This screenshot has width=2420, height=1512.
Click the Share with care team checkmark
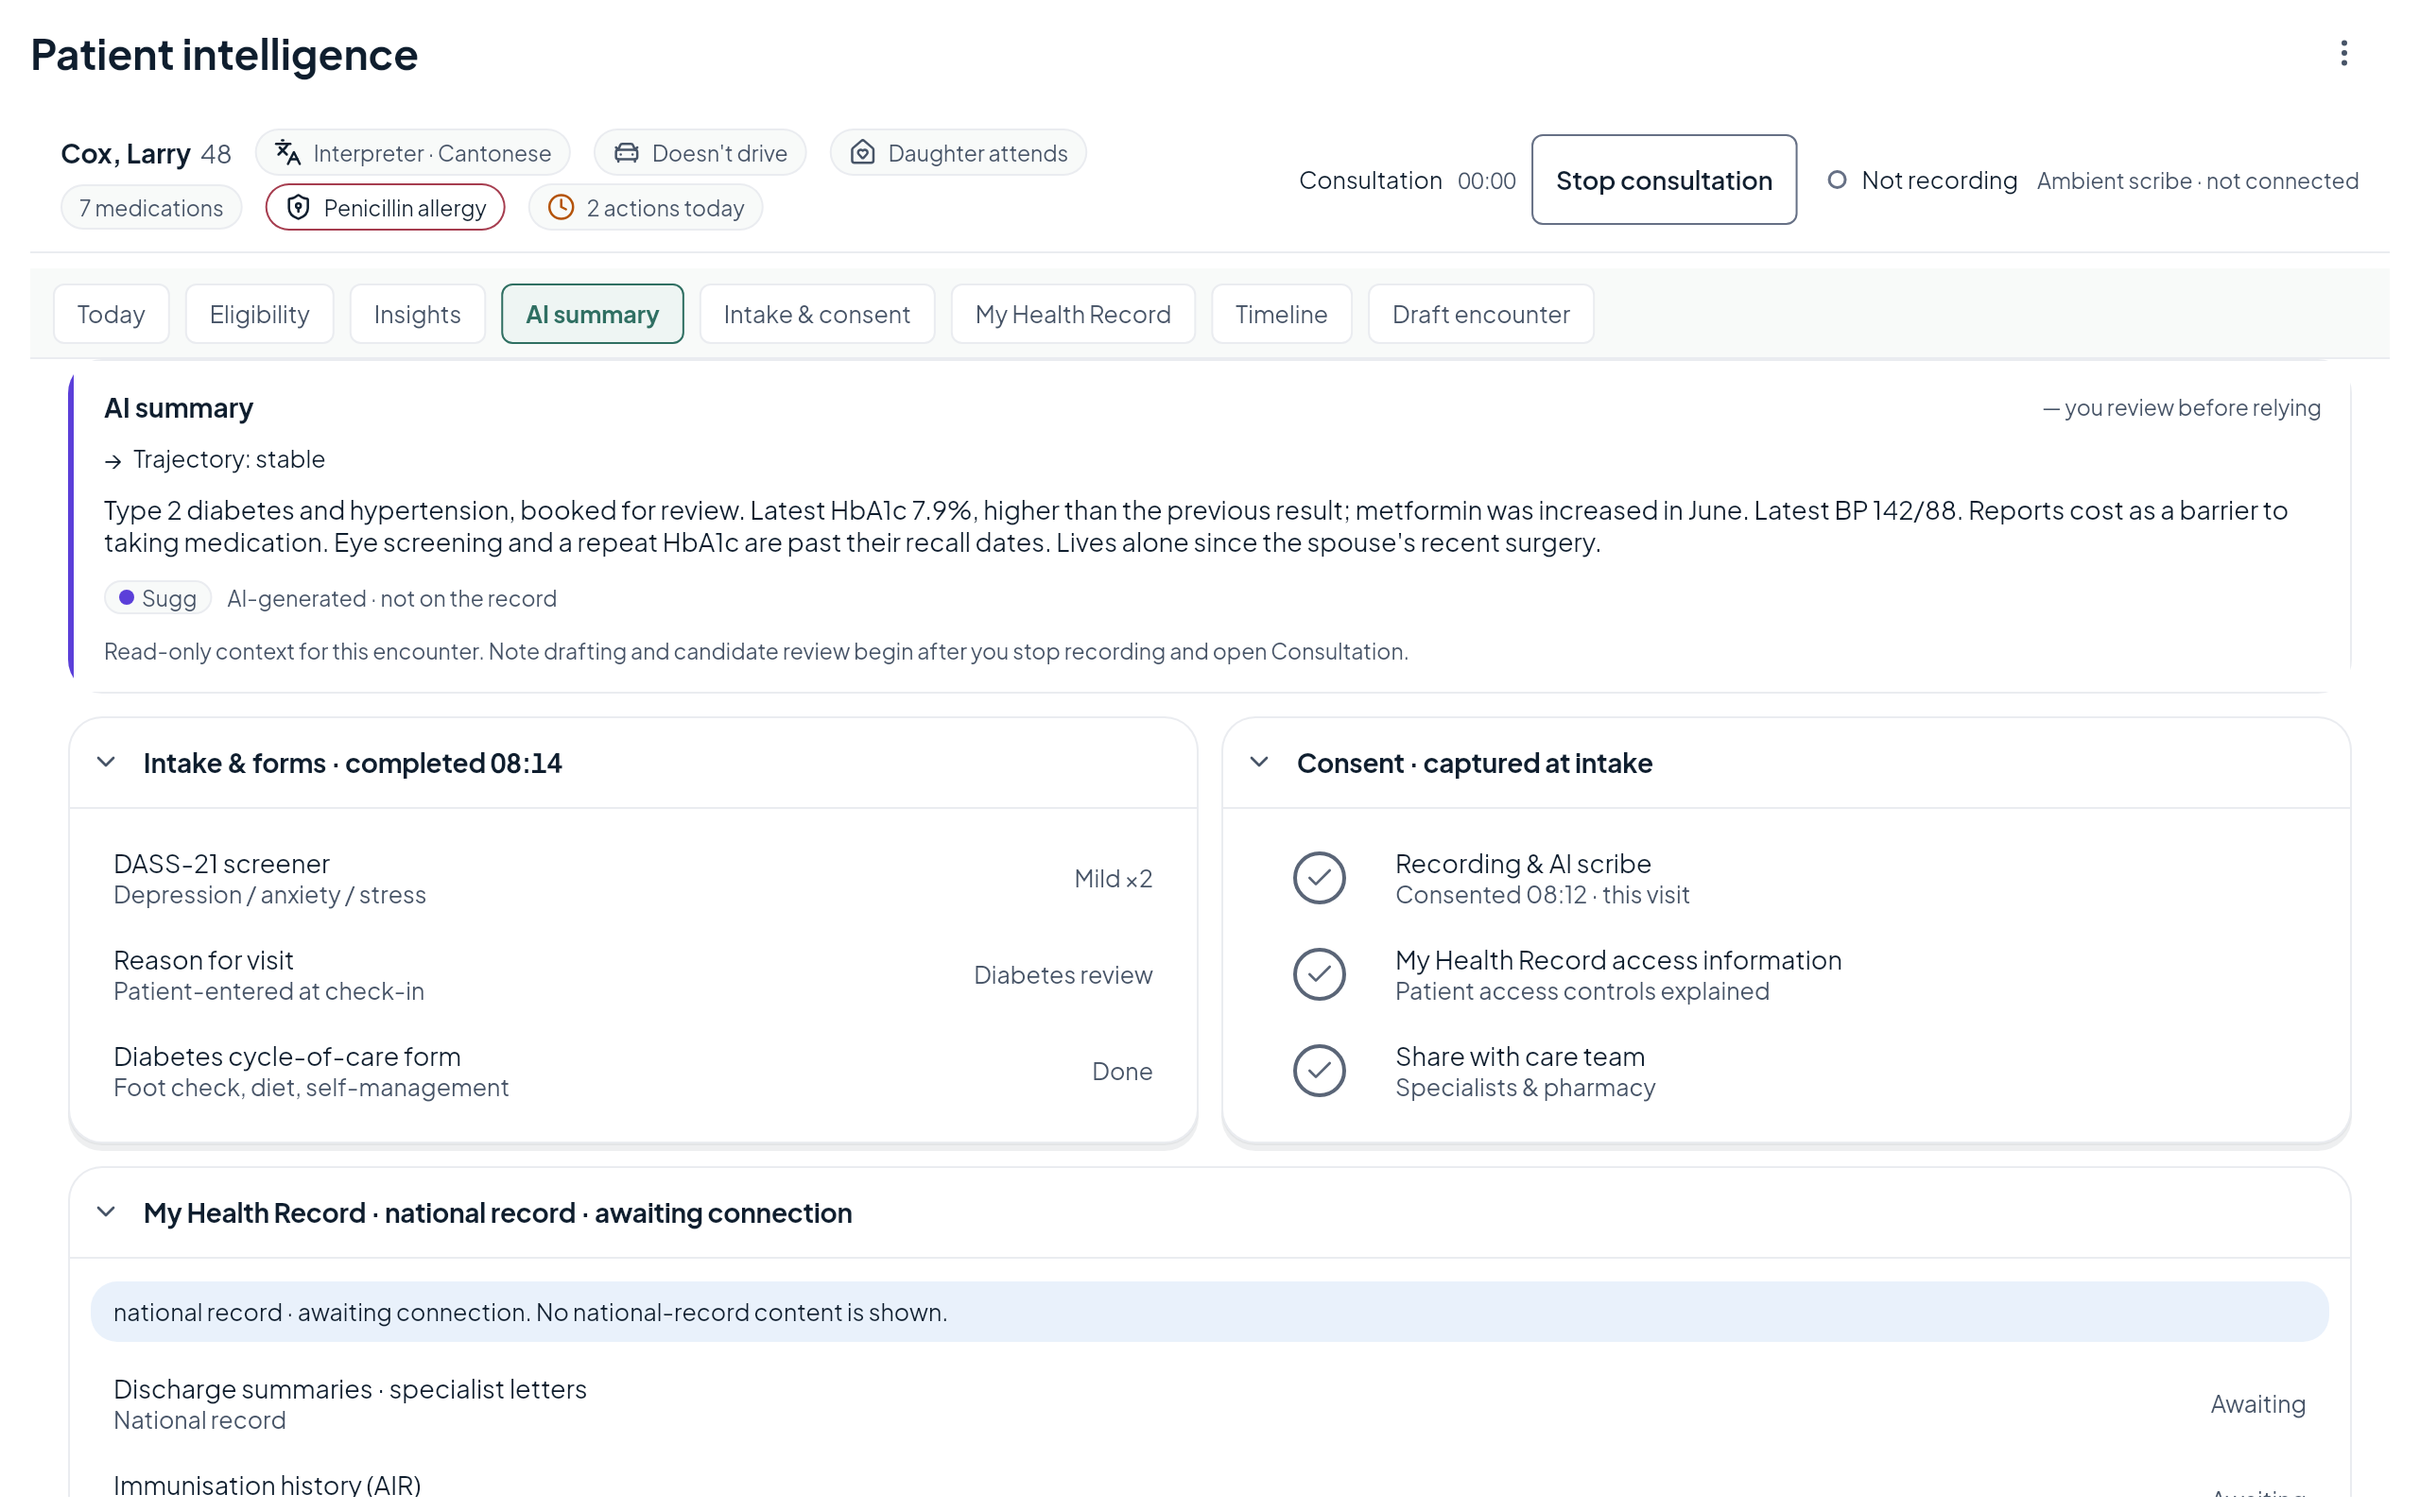1319,1071
